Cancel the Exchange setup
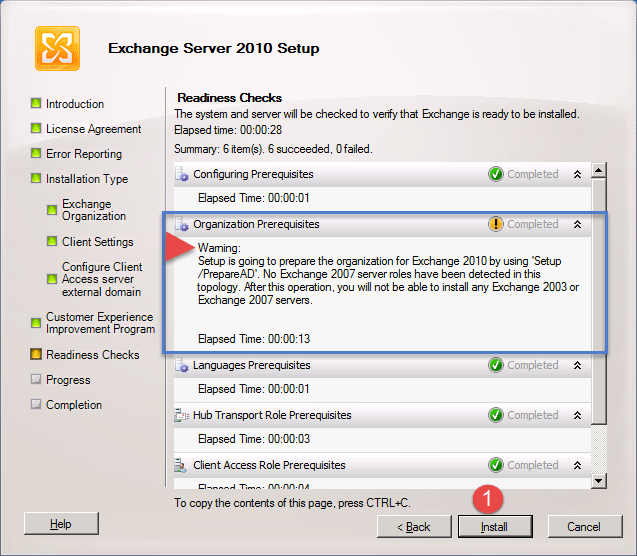637x556 pixels. [585, 527]
